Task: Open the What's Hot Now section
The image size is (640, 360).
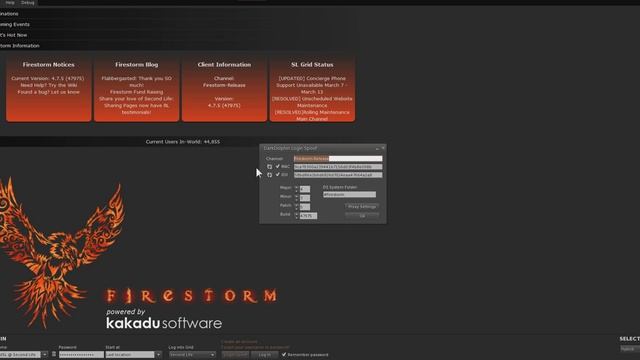Action: pyautogui.click(x=13, y=35)
